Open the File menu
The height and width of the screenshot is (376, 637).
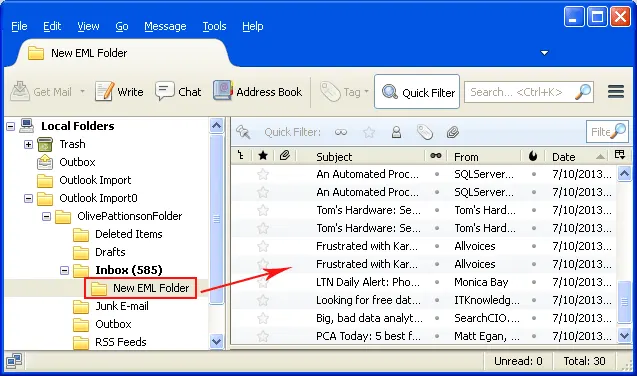tap(19, 26)
